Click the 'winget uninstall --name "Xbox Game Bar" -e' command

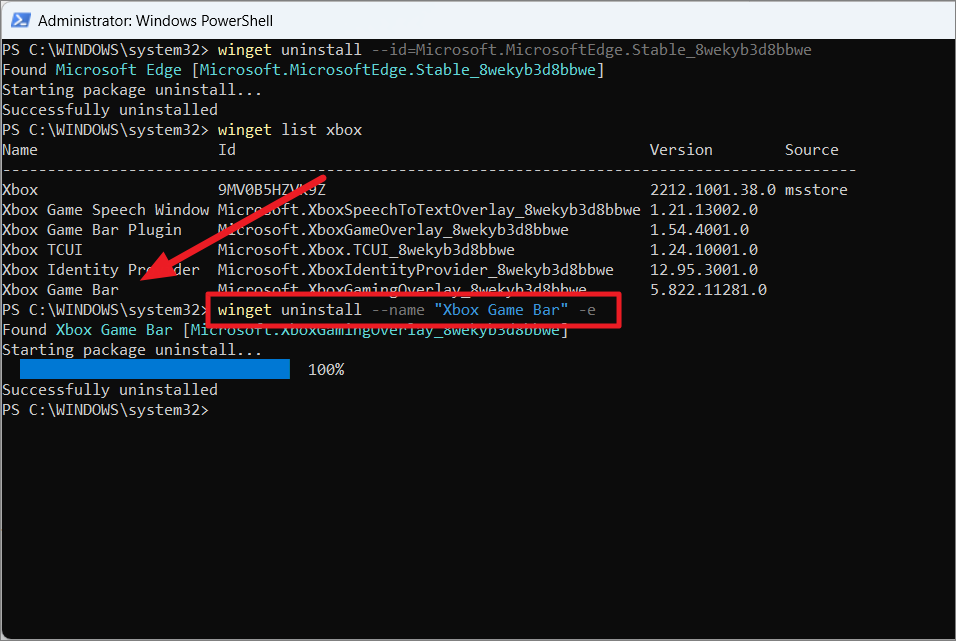407,310
